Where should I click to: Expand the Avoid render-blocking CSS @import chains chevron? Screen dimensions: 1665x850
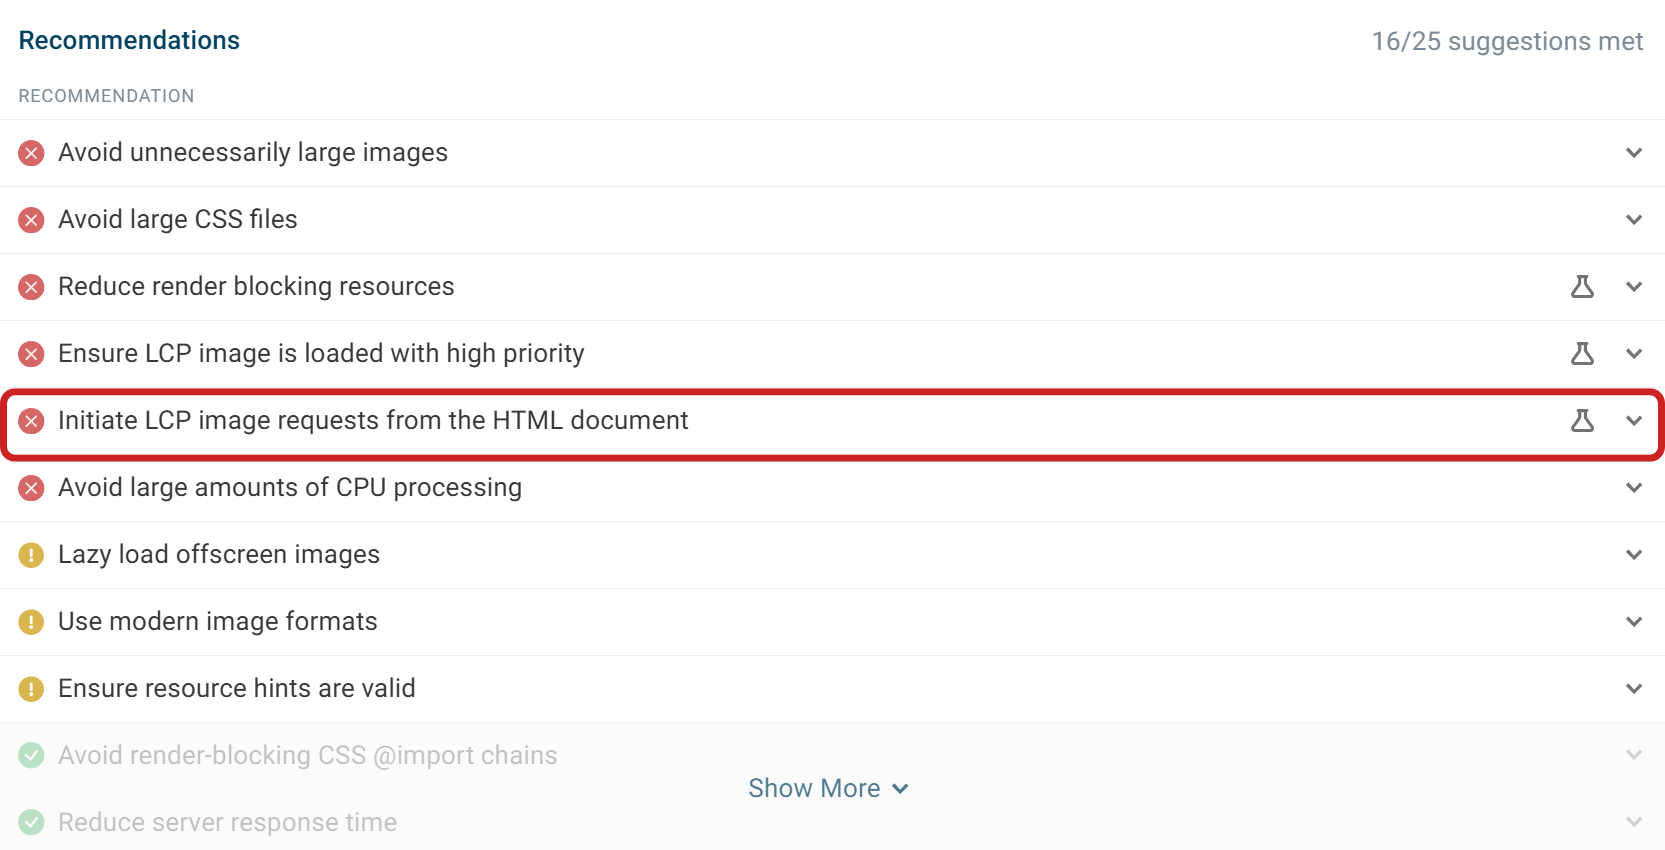coord(1634,755)
